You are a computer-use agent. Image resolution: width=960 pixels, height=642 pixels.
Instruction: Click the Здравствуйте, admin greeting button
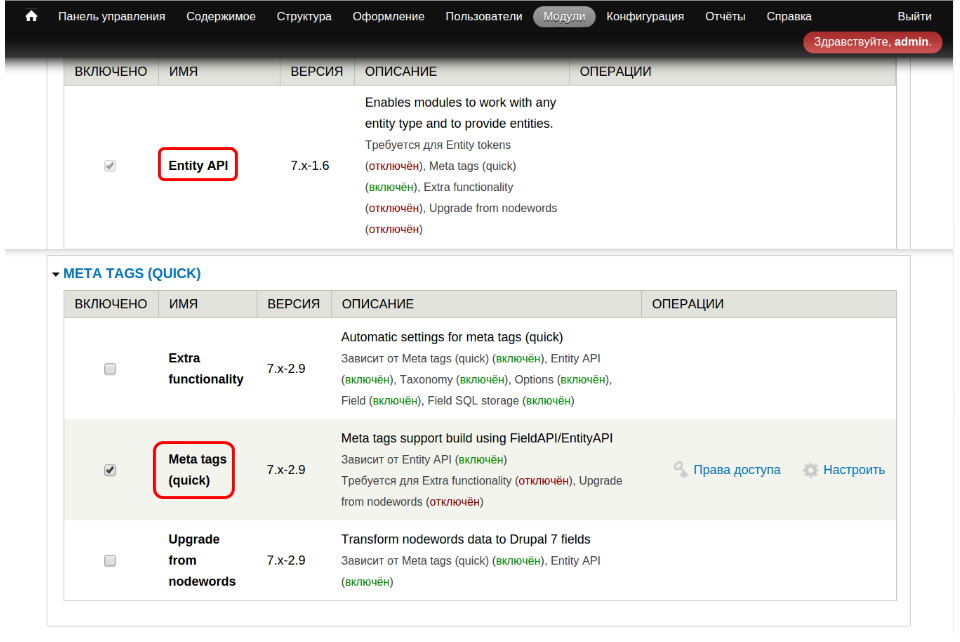click(872, 42)
